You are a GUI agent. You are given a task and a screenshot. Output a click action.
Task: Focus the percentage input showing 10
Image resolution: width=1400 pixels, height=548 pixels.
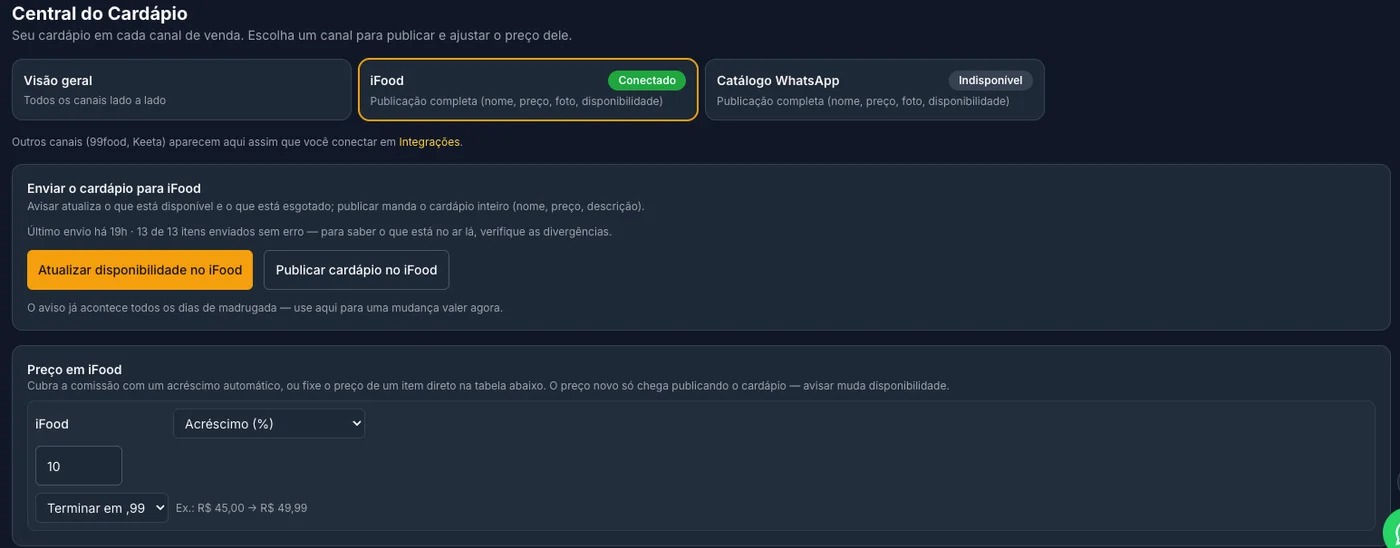(x=78, y=466)
